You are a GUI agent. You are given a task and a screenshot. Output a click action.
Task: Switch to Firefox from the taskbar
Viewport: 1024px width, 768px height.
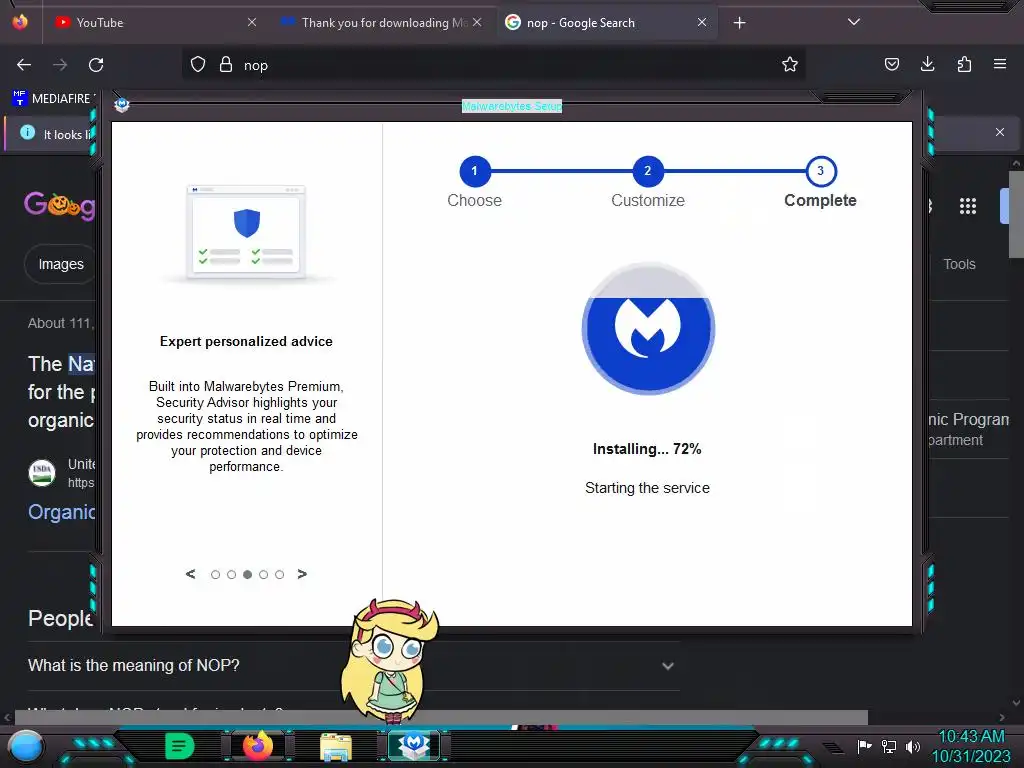point(258,746)
